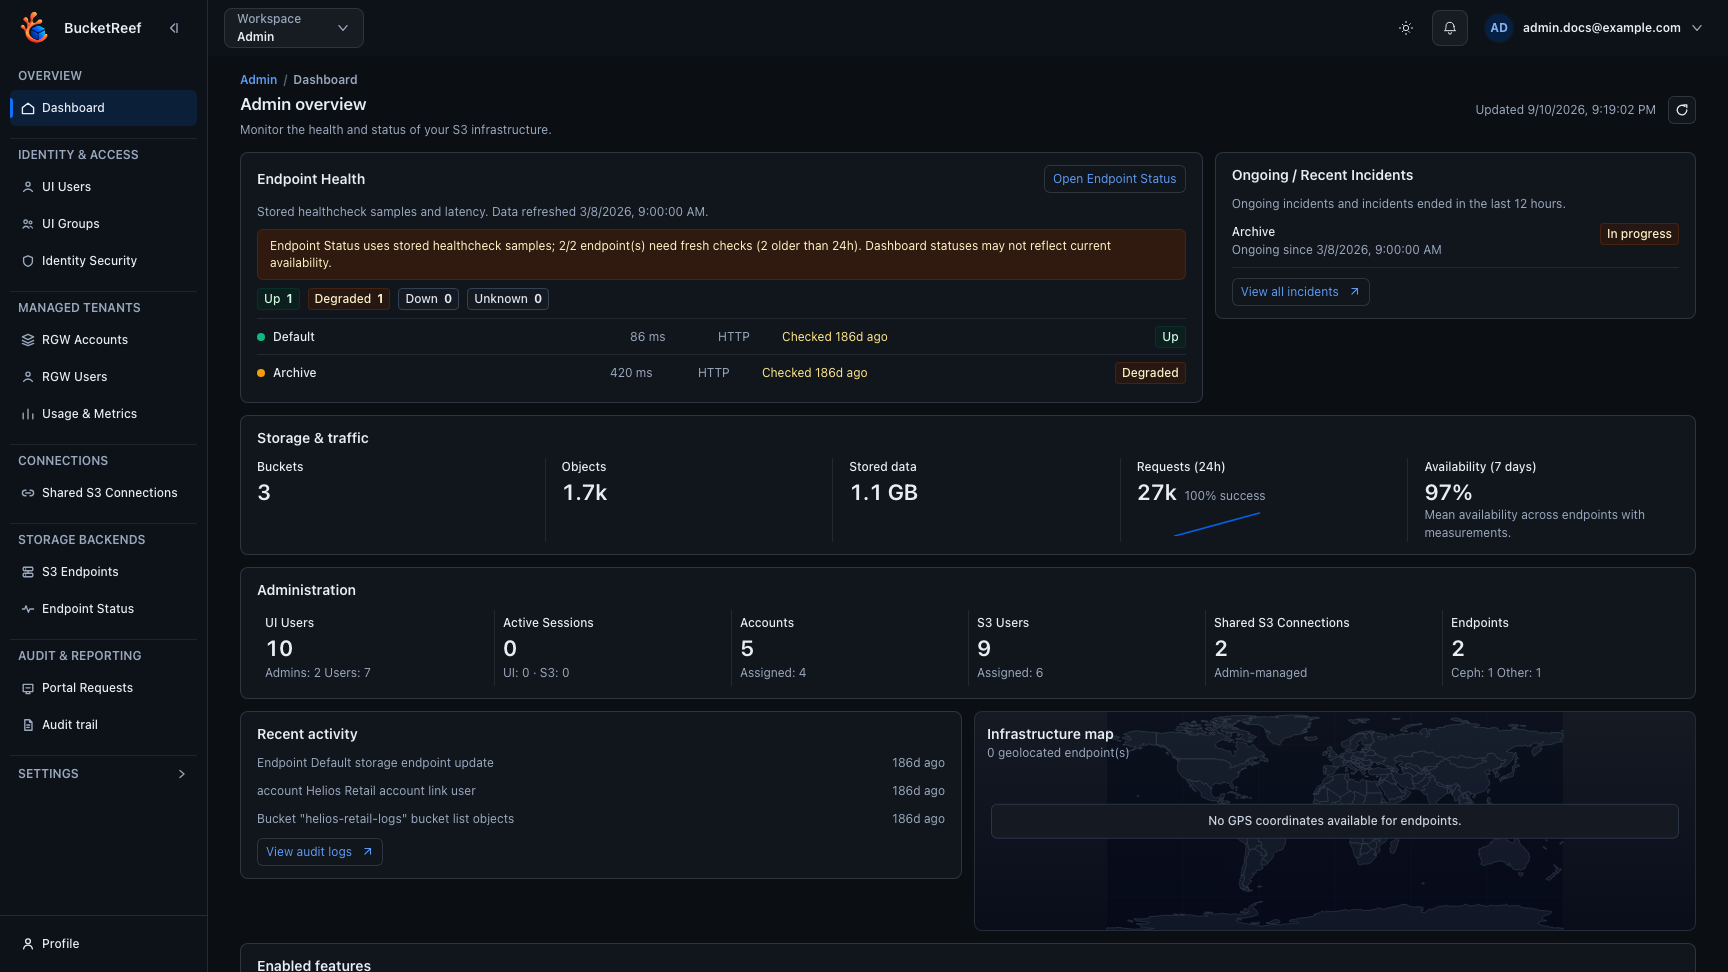1728x972 pixels.
Task: Click the Usage & Metrics chart icon
Action: click(28, 414)
